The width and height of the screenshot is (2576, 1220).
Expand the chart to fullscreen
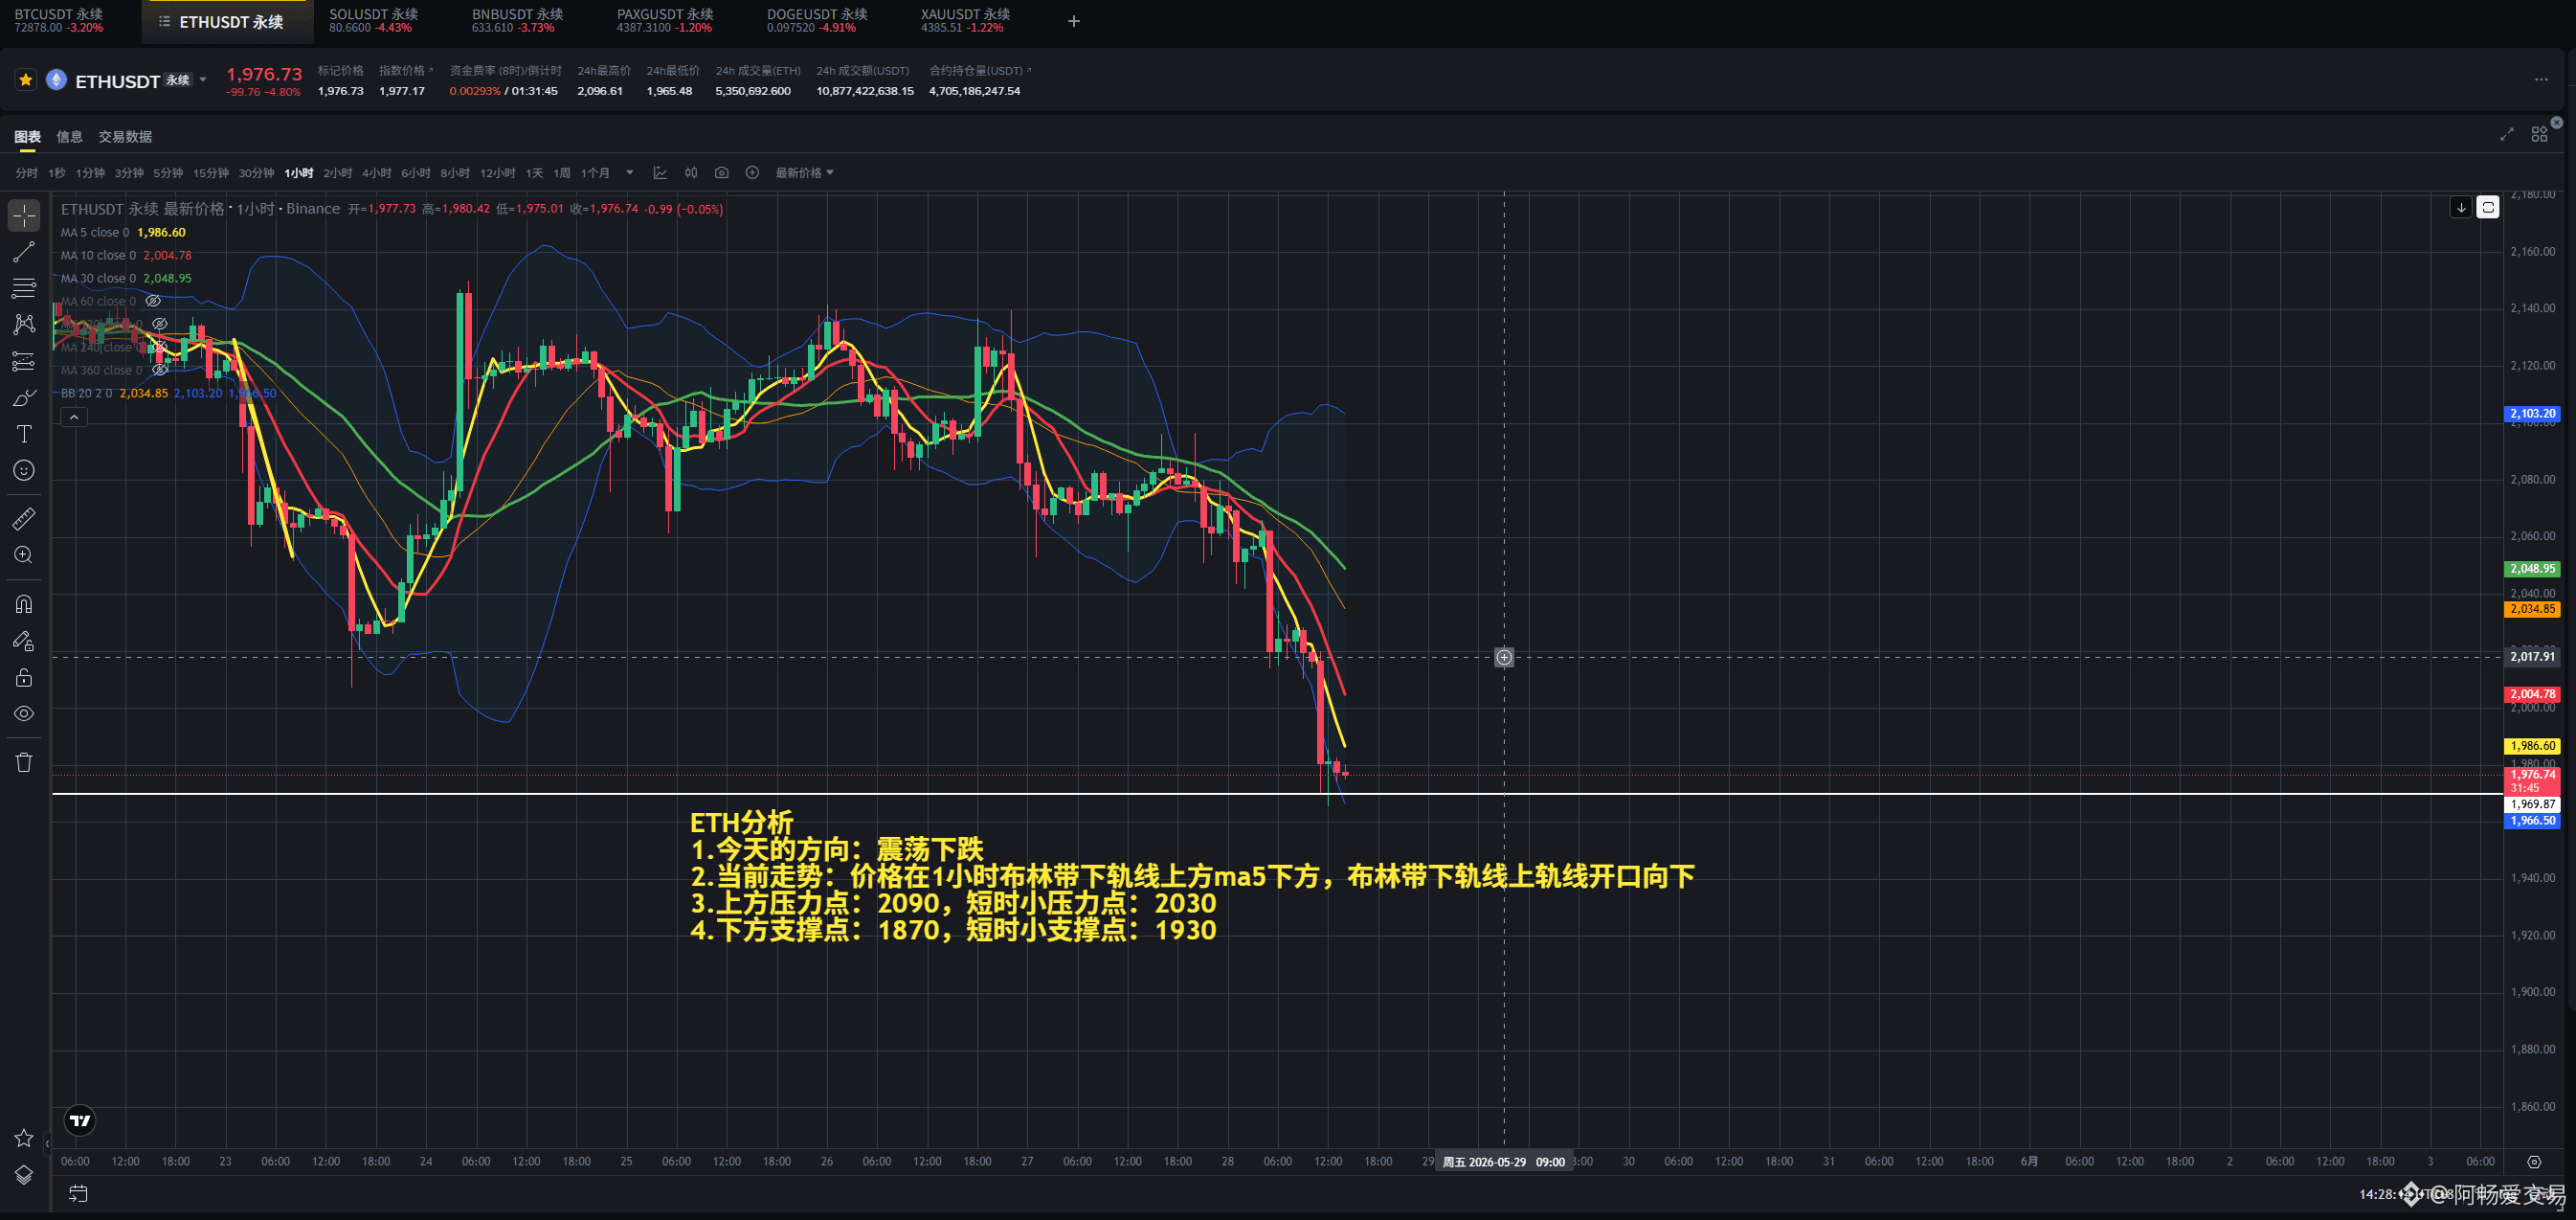(2507, 135)
